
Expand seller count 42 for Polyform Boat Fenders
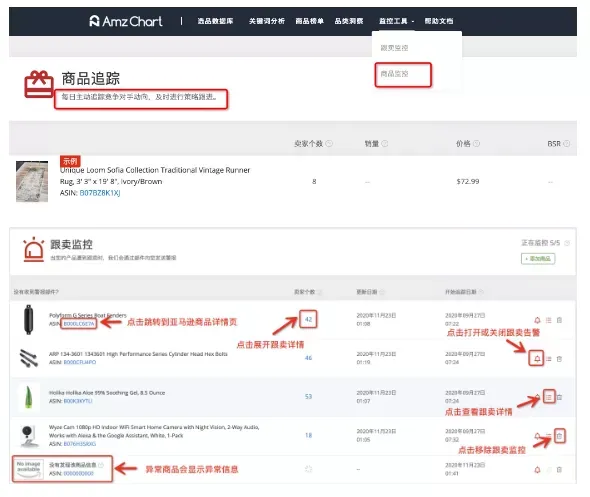308,319
